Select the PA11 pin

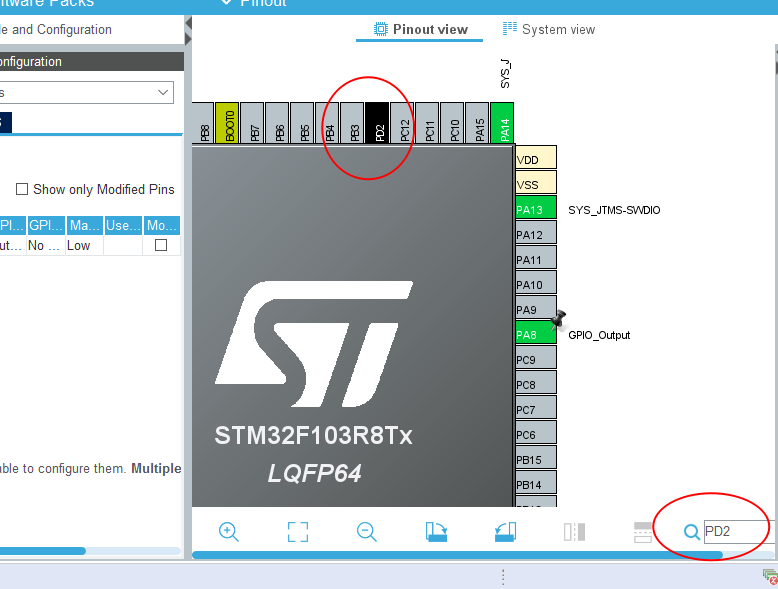pos(536,258)
